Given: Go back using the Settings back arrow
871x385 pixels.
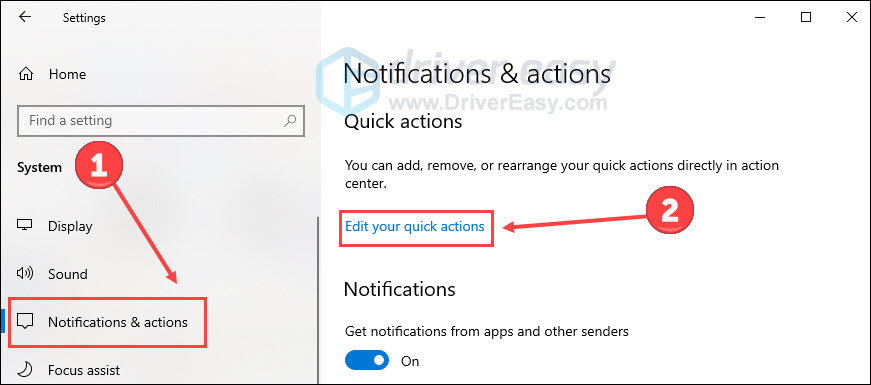Looking at the screenshot, I should tap(25, 17).
